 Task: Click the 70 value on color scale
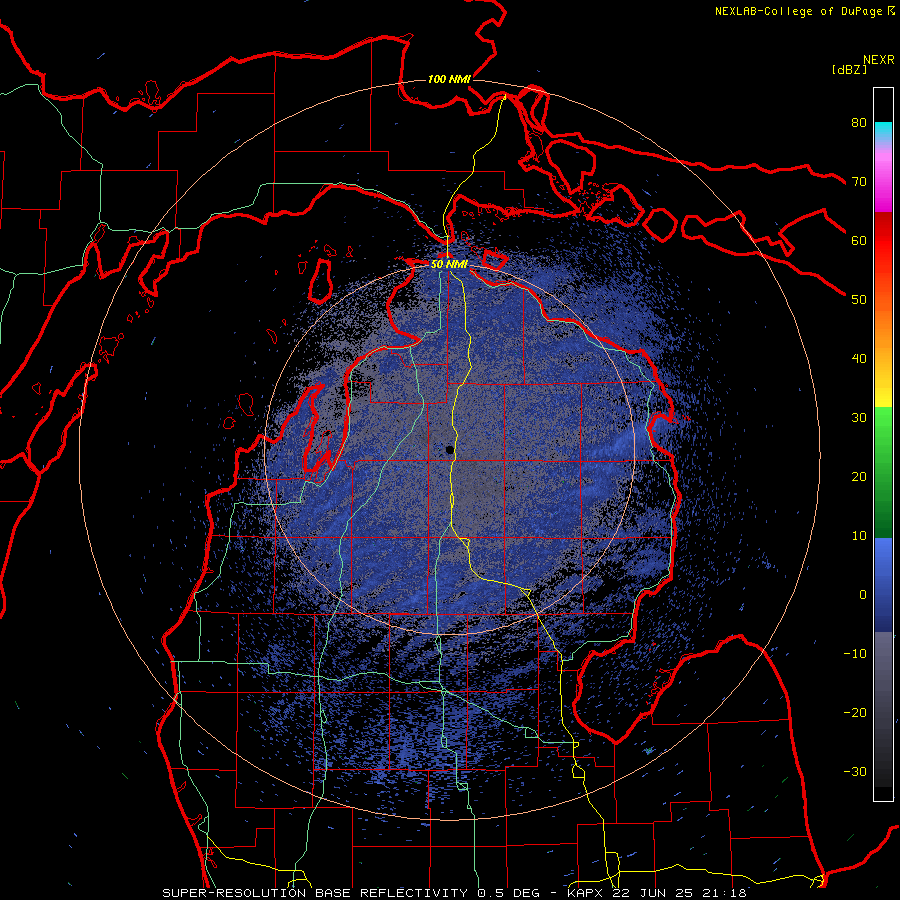tap(859, 181)
